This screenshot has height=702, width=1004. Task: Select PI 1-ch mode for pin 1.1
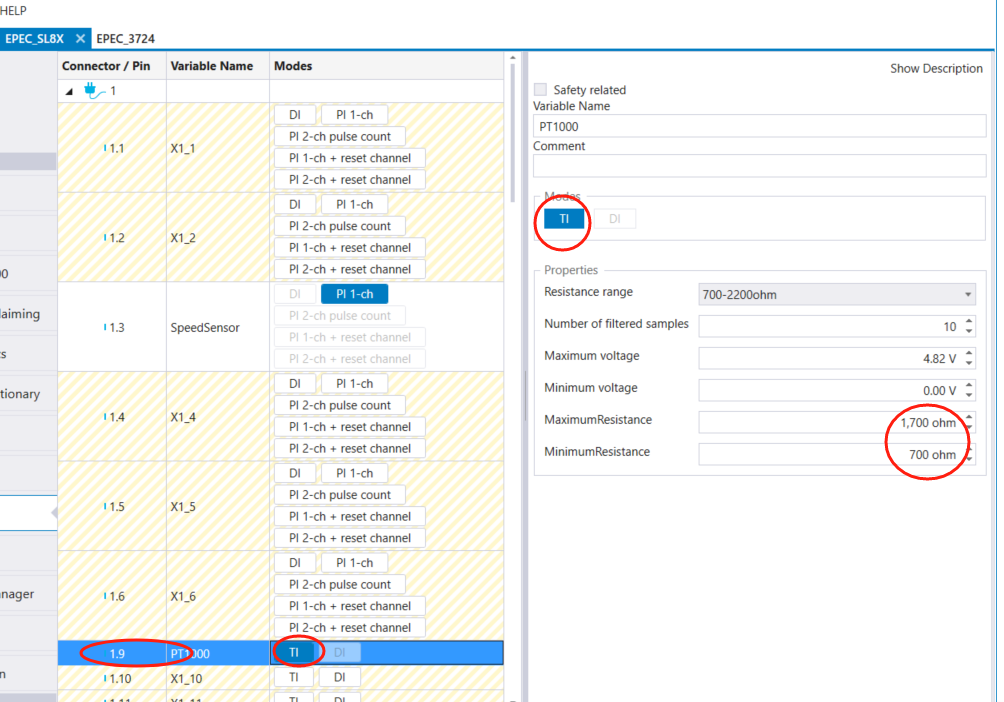(354, 115)
